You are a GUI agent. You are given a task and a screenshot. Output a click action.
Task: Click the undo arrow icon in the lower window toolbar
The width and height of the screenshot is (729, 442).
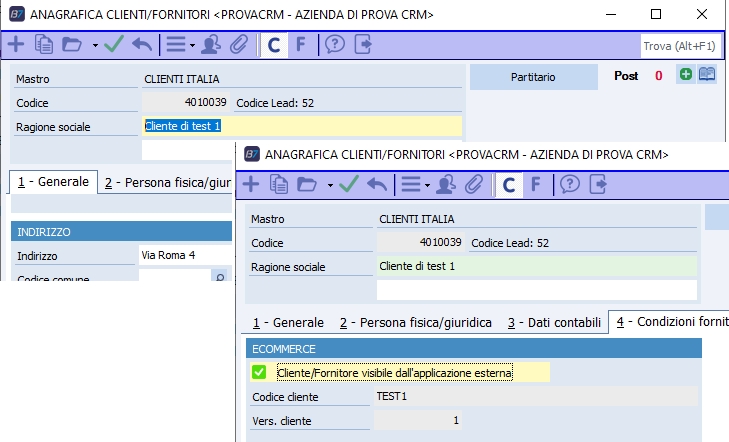(x=377, y=184)
